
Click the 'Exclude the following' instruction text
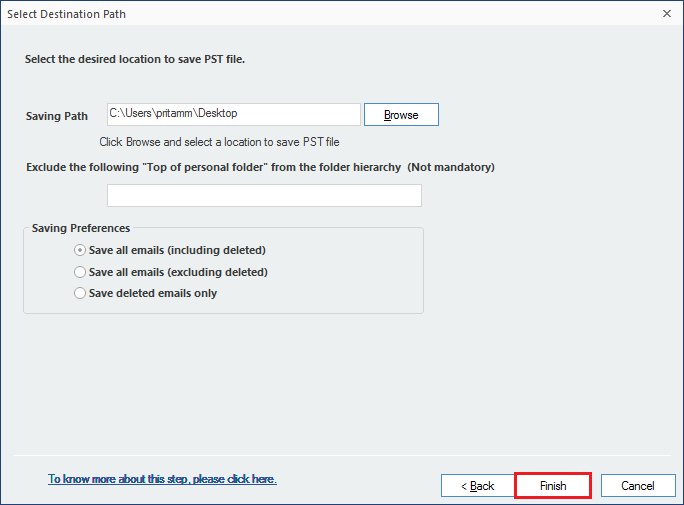click(x=260, y=167)
